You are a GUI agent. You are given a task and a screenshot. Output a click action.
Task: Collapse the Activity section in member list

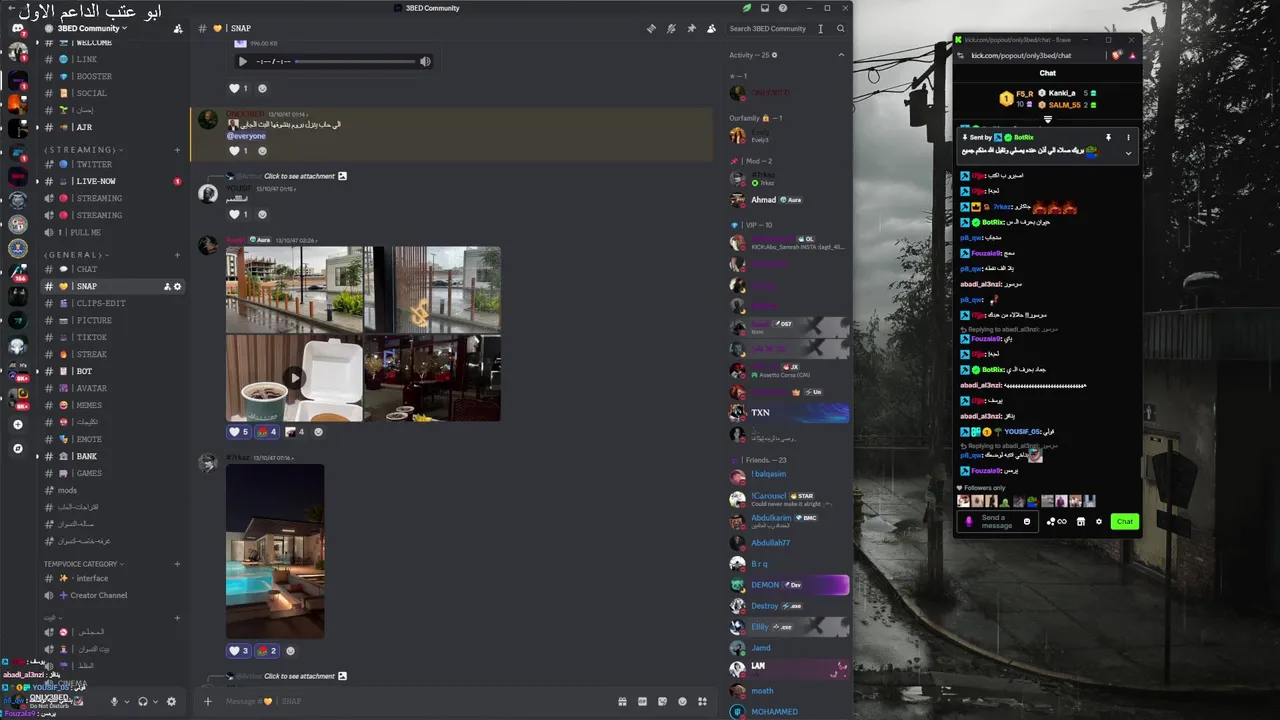pos(841,55)
